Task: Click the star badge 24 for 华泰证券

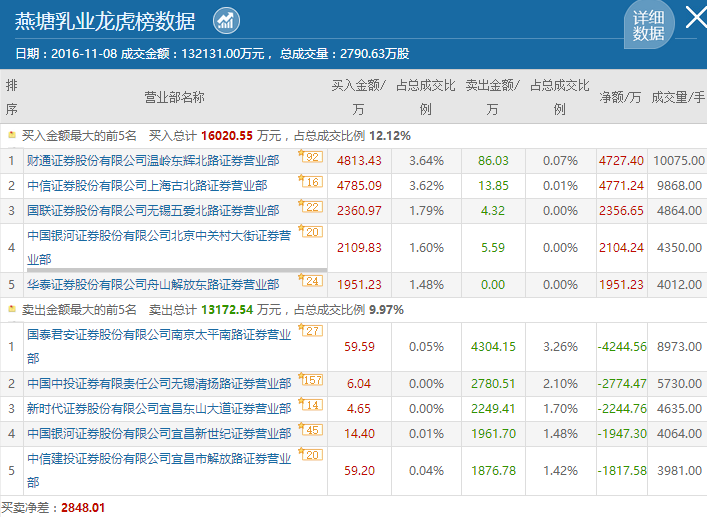Action: [311, 280]
